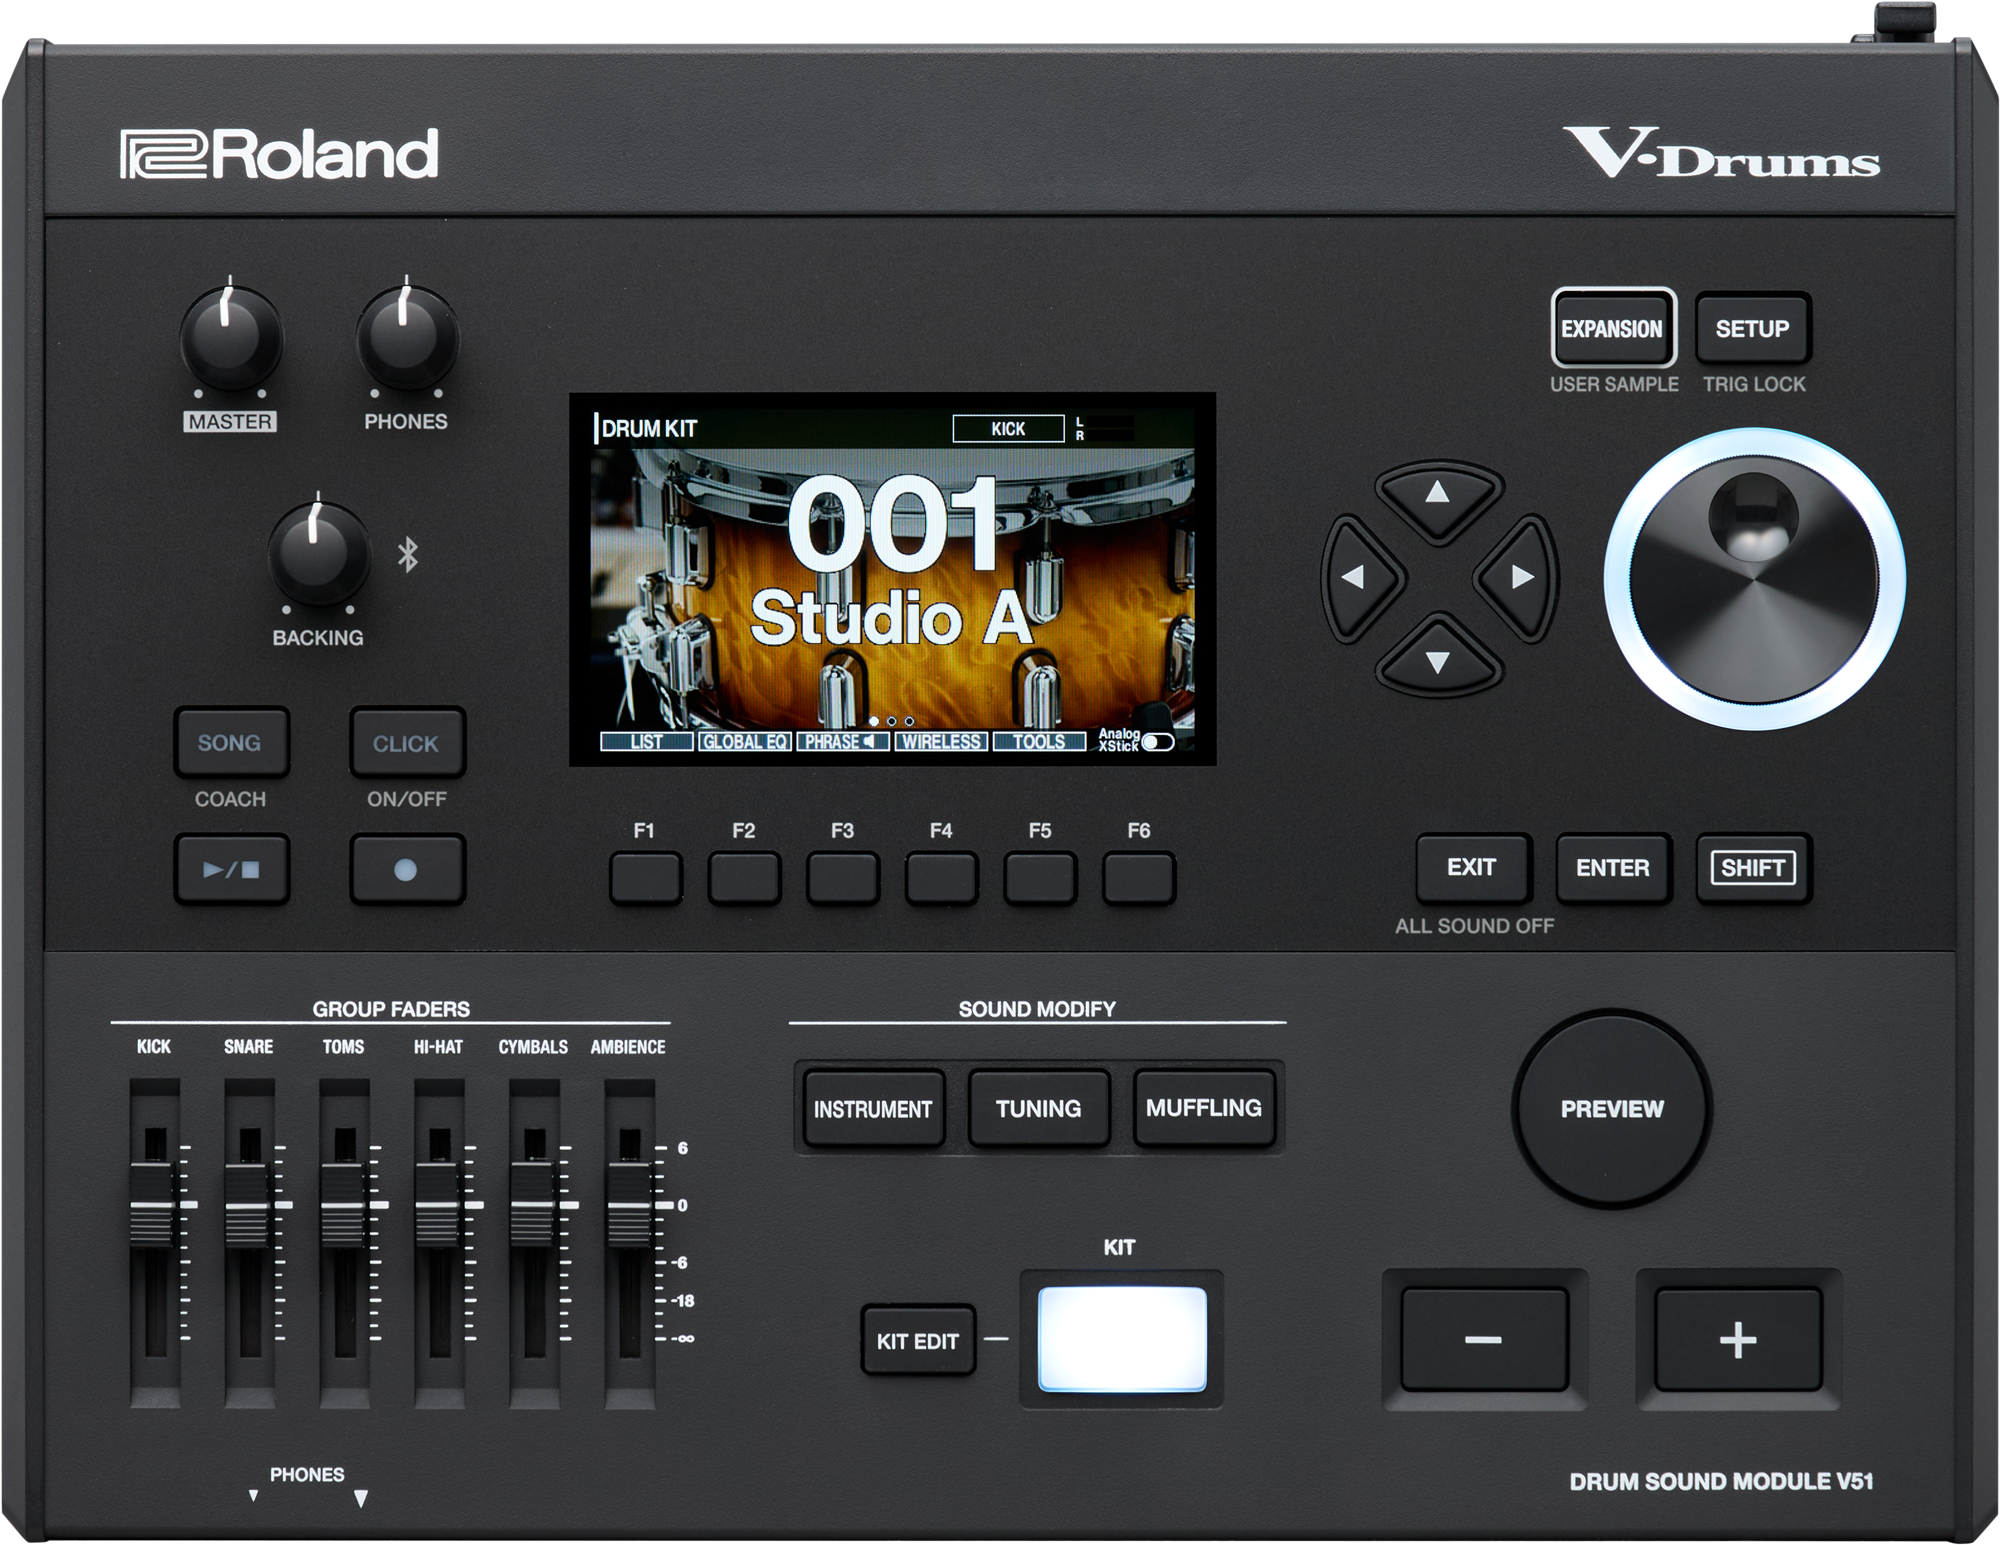Select F2 function key below screen
Viewport: 2000px width, 1545px height.
click(x=744, y=878)
